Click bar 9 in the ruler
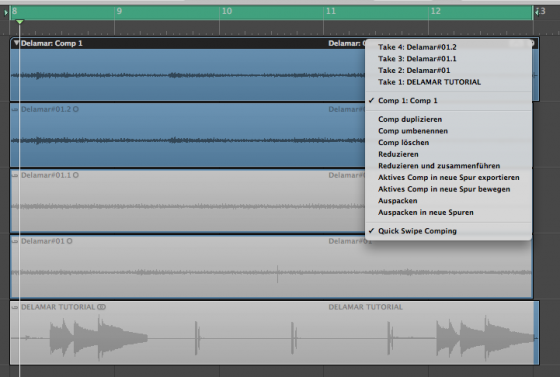The image size is (560, 377). tap(119, 11)
